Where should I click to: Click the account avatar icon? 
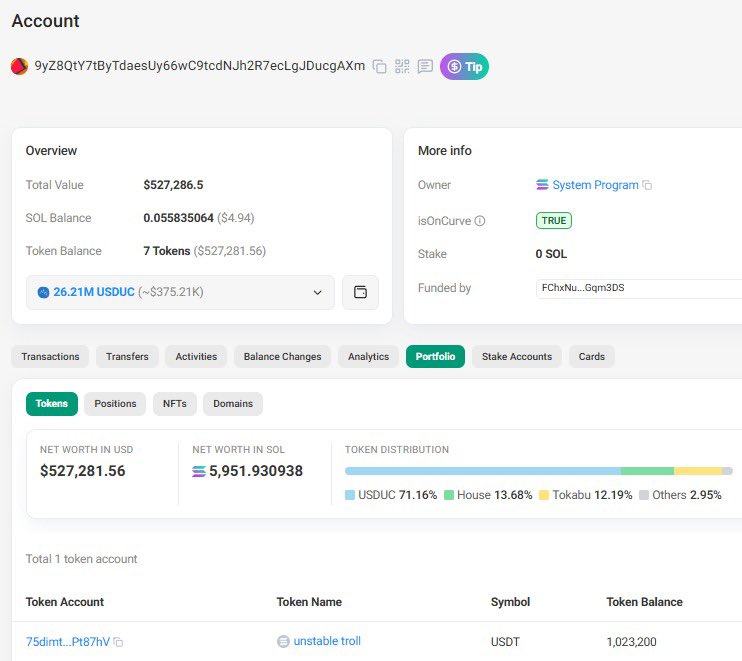[19, 66]
